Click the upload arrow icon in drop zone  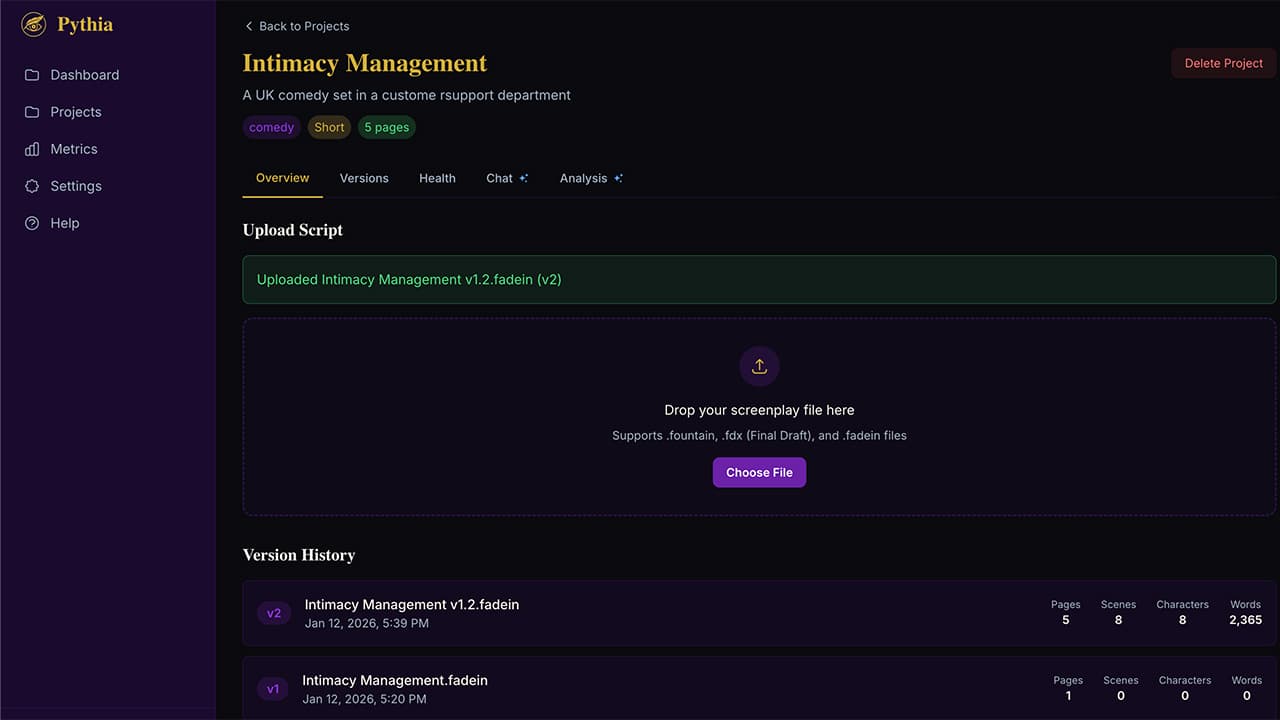click(x=759, y=367)
